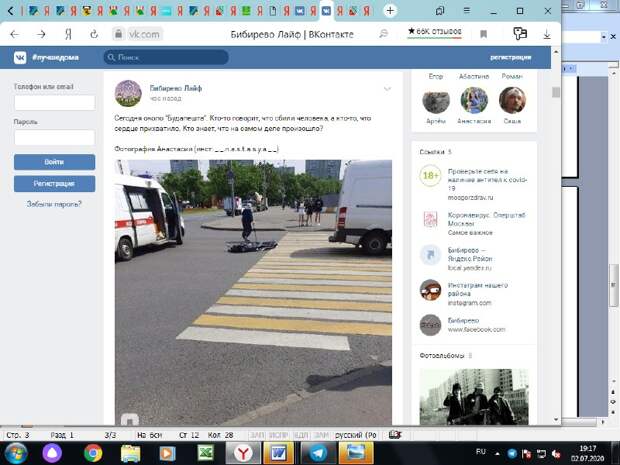Click the Бибирево Лайф post author name
620x465 pixels.
(176, 88)
